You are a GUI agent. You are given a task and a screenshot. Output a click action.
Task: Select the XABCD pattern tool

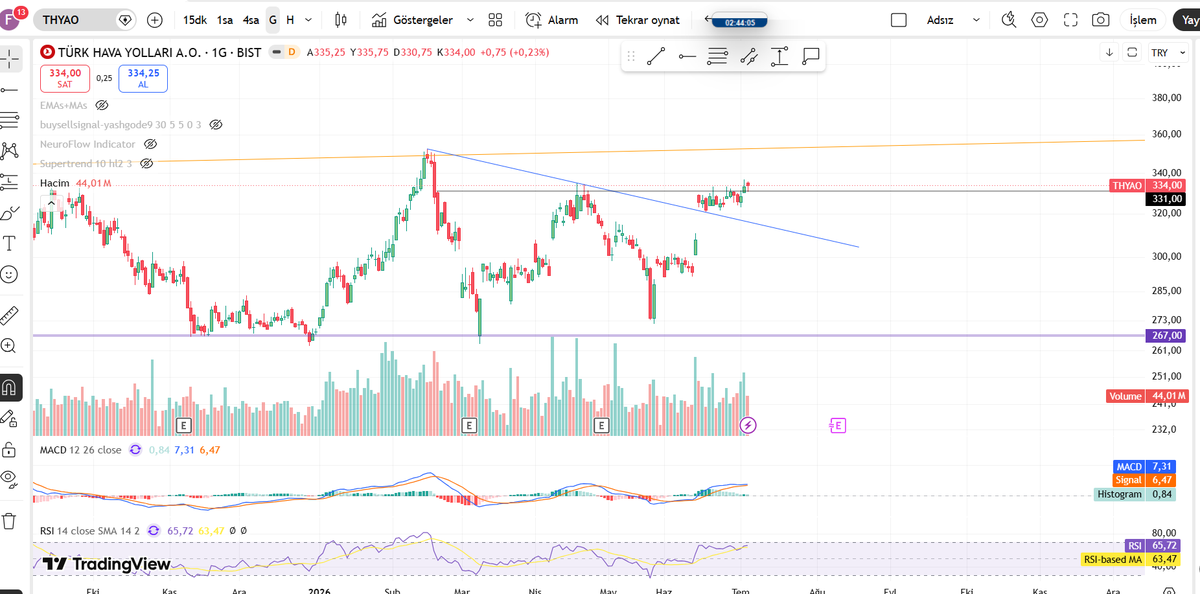tap(10, 151)
